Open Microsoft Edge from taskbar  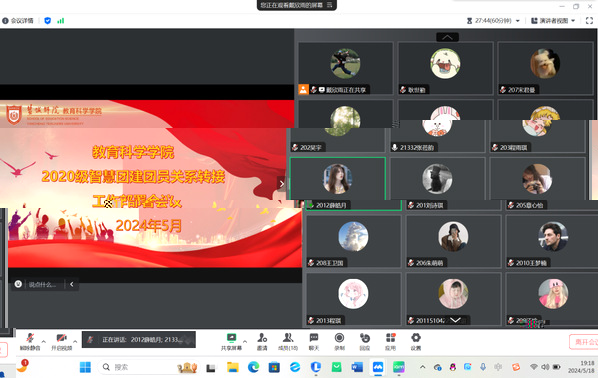tap(253, 367)
